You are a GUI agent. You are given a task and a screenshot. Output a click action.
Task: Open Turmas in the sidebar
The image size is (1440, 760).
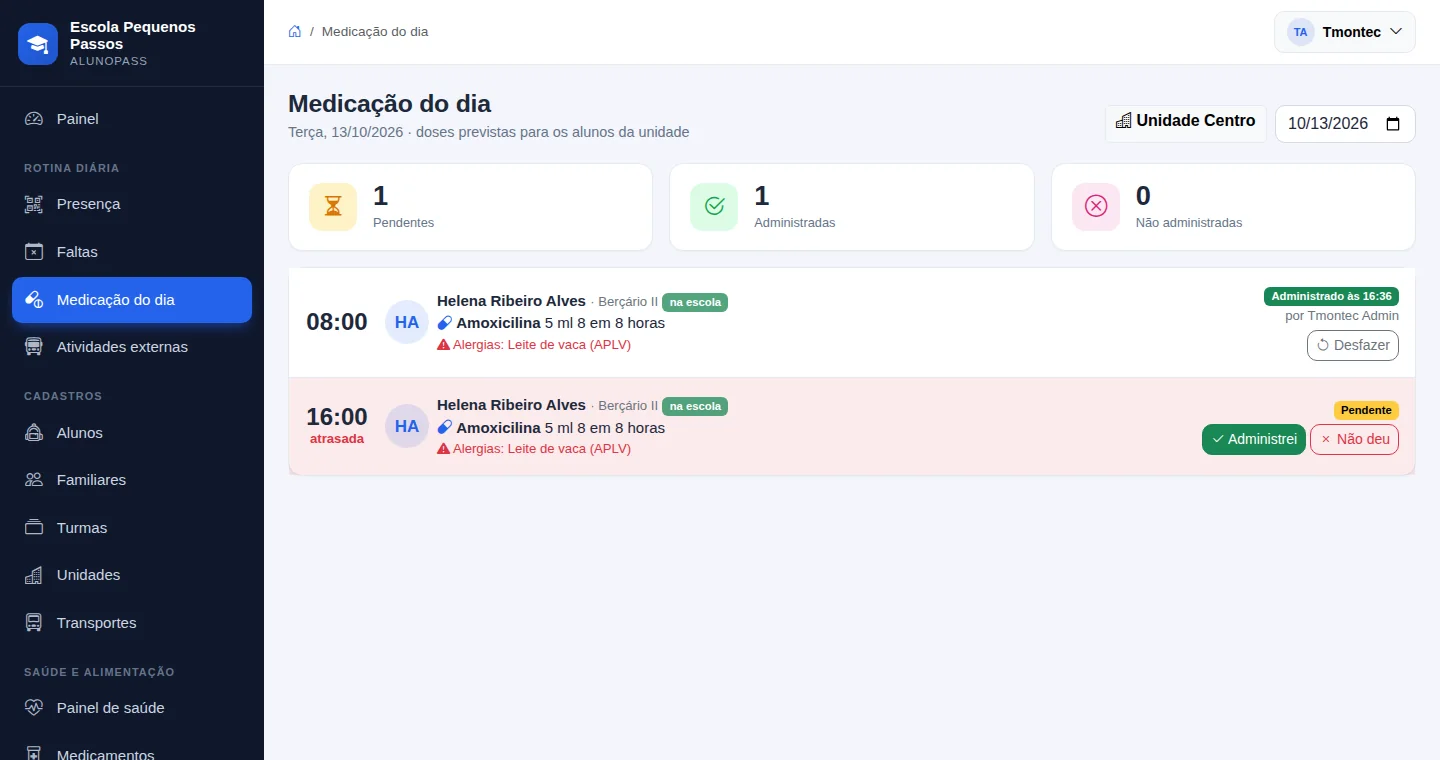pos(132,528)
